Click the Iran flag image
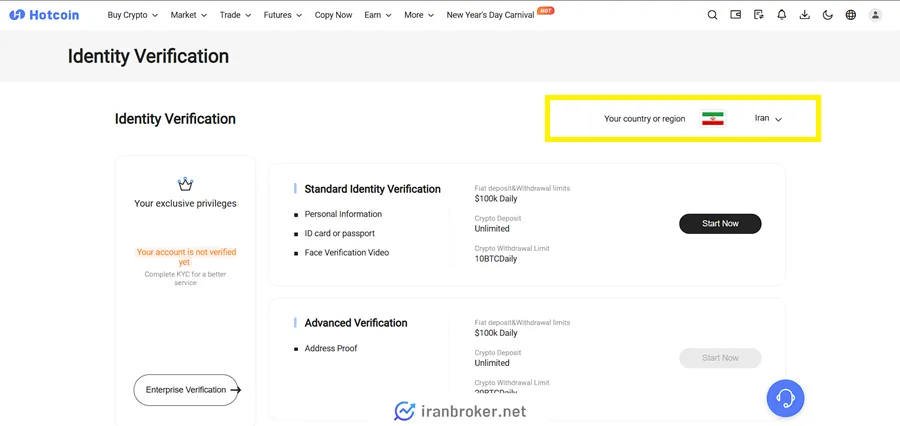Screen dimensions: 900x426 point(713,119)
